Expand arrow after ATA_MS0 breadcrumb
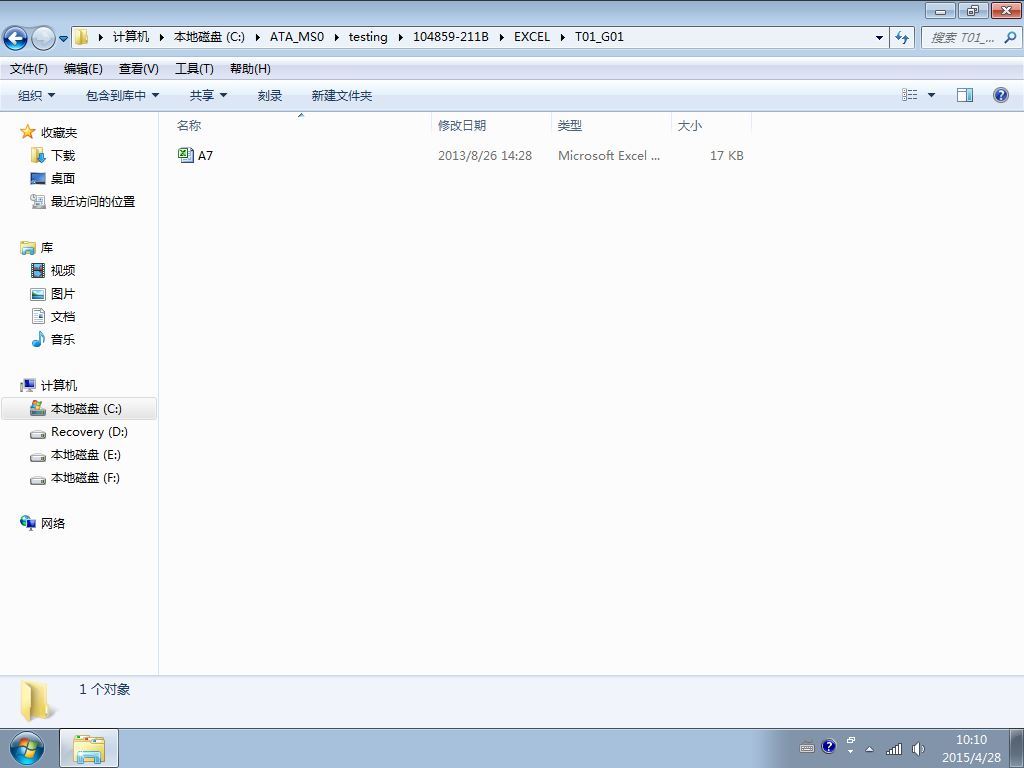 [x=337, y=37]
